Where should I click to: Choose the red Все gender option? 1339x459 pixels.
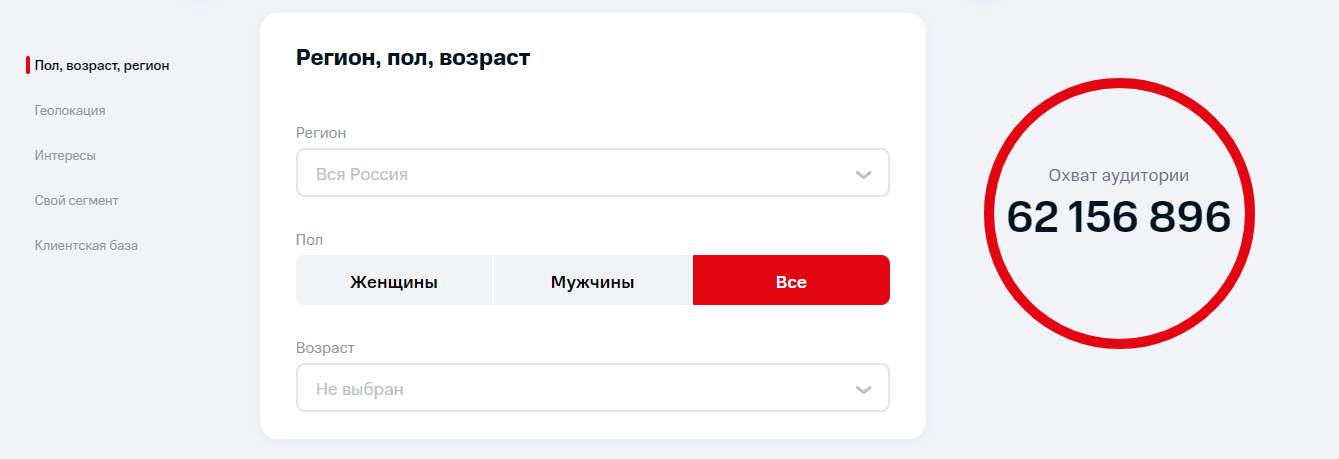(x=791, y=282)
